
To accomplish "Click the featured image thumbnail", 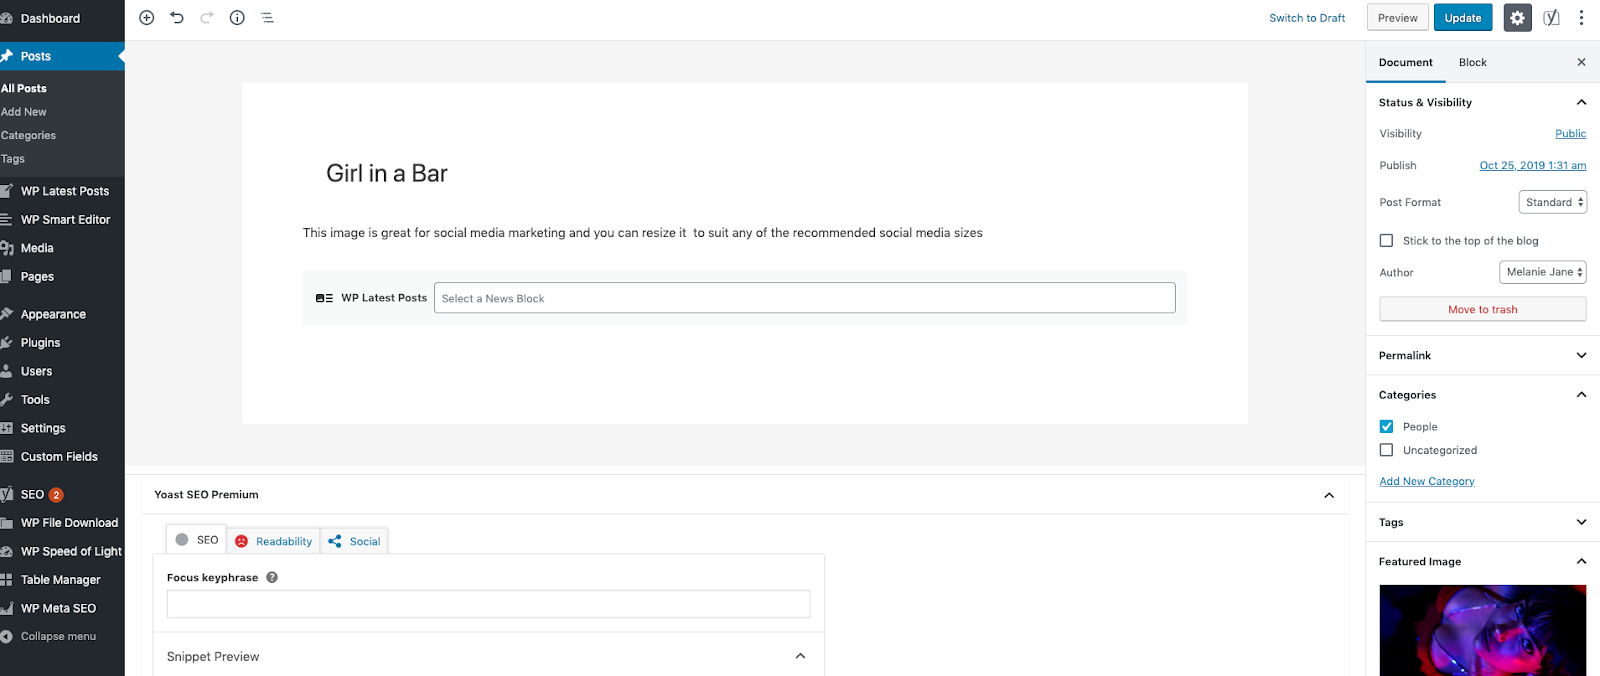I will pos(1482,630).
